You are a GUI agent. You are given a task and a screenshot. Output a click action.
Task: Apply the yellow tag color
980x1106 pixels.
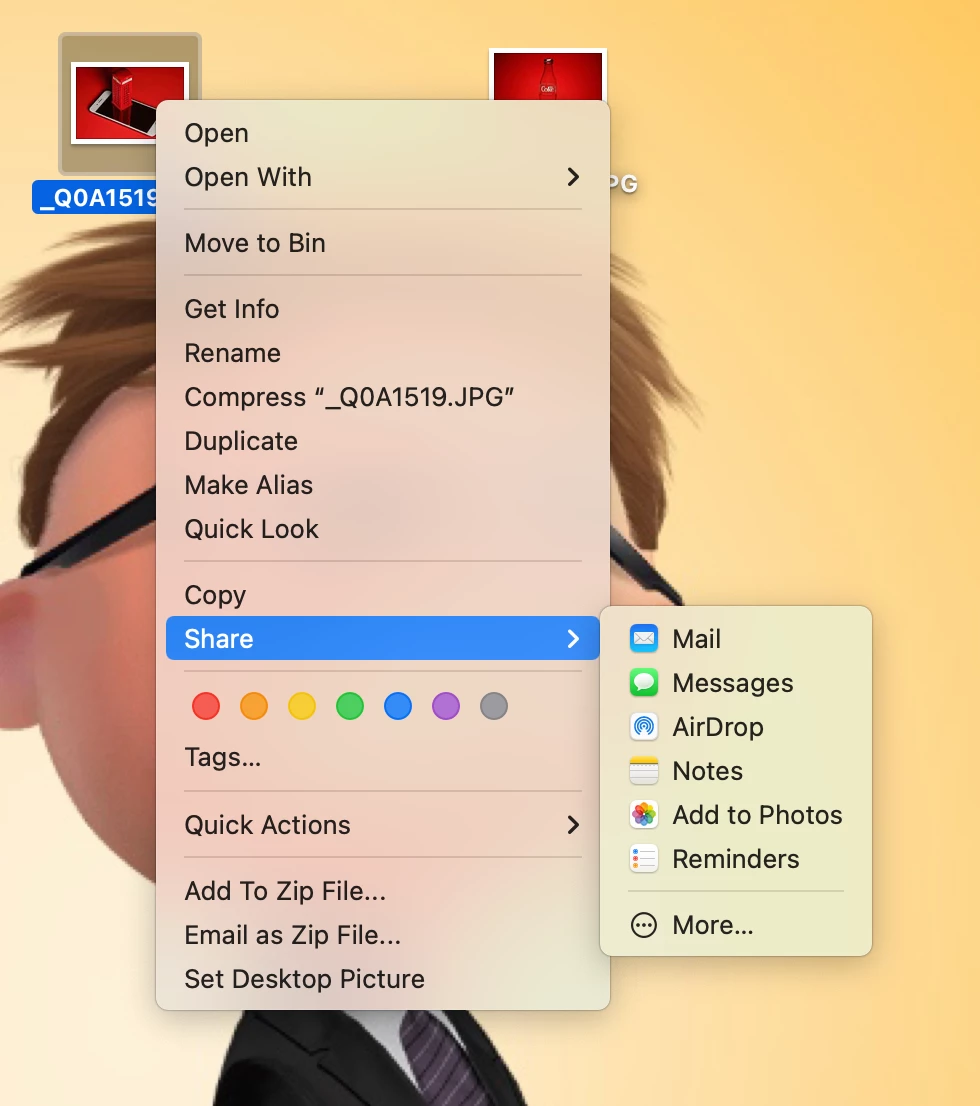tap(302, 706)
